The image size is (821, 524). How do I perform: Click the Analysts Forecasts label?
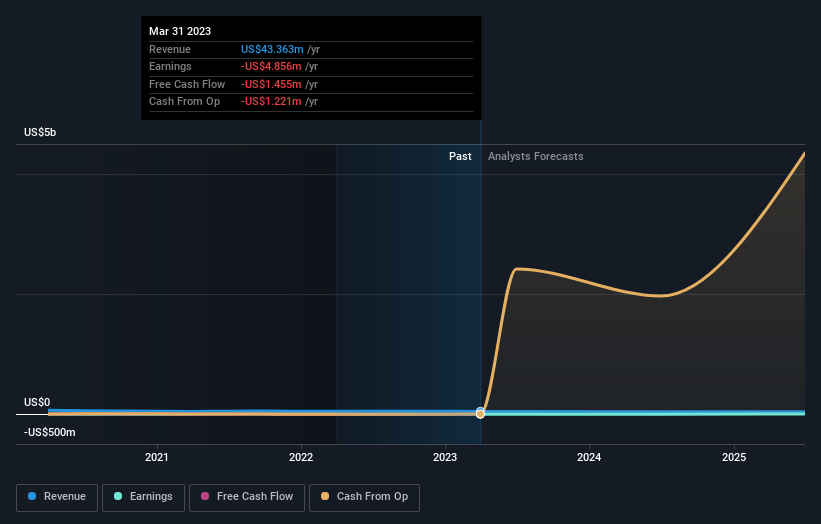point(536,156)
